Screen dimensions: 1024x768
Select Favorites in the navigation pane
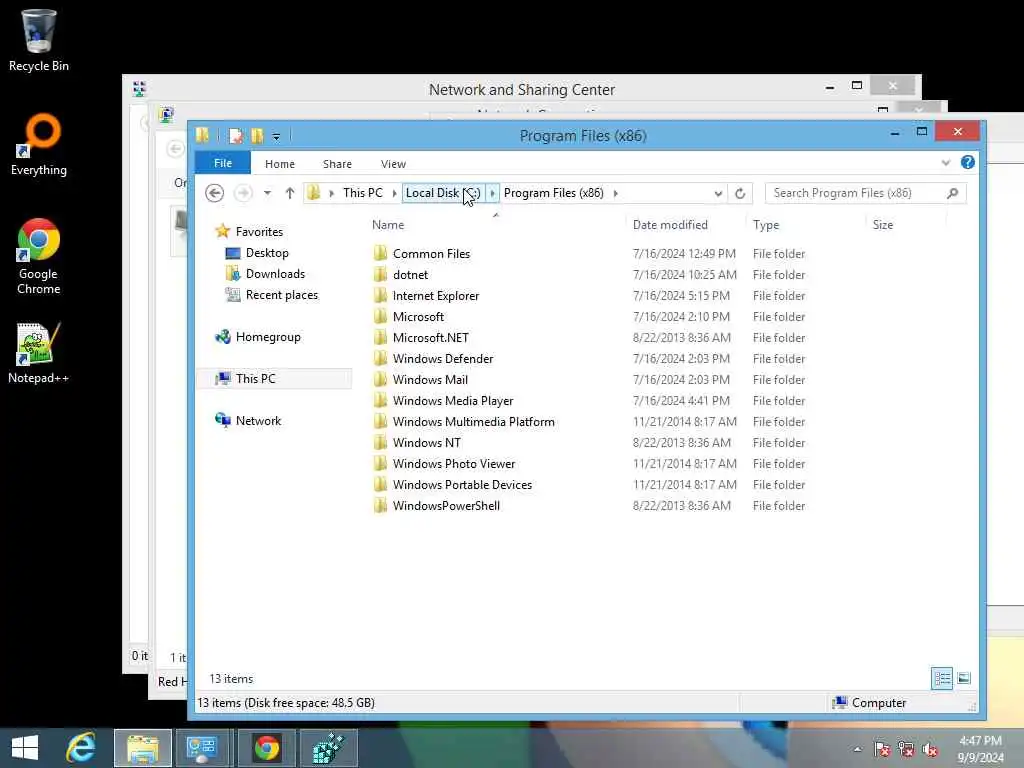point(259,232)
